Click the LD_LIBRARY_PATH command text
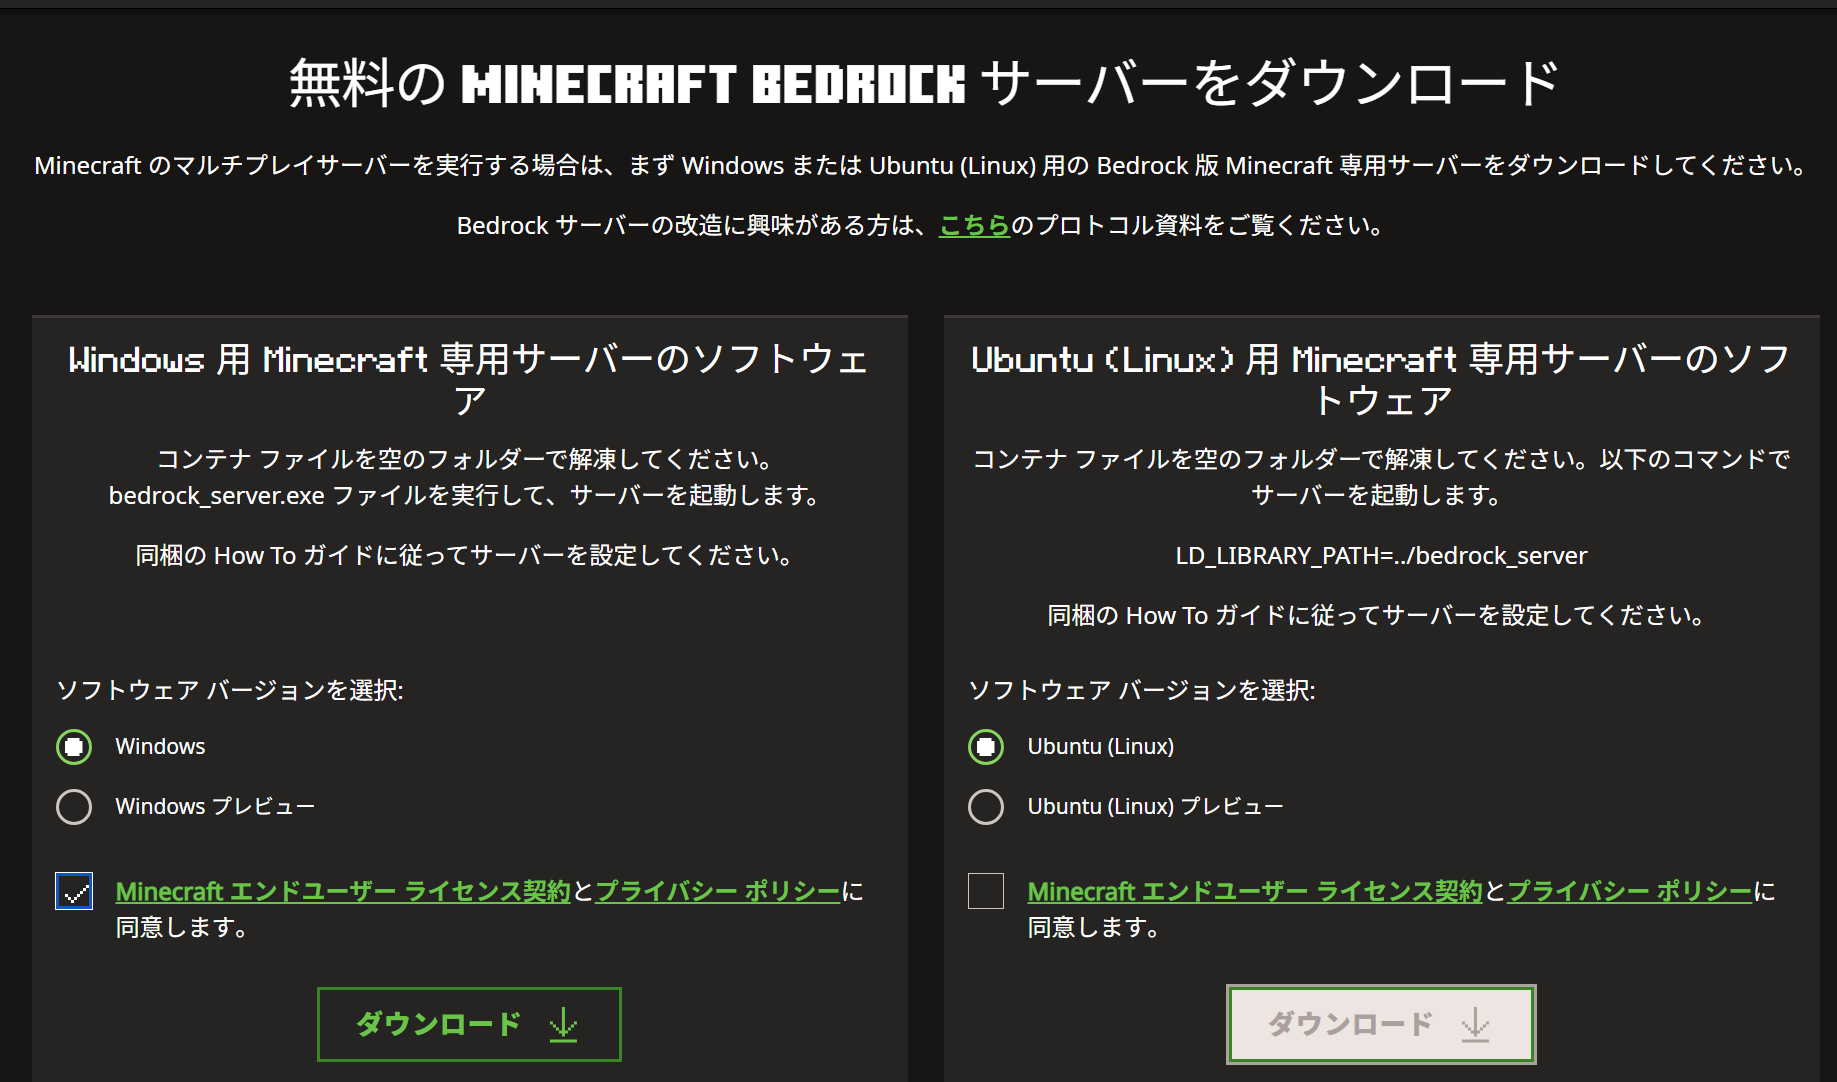The height and width of the screenshot is (1082, 1837). click(1381, 556)
